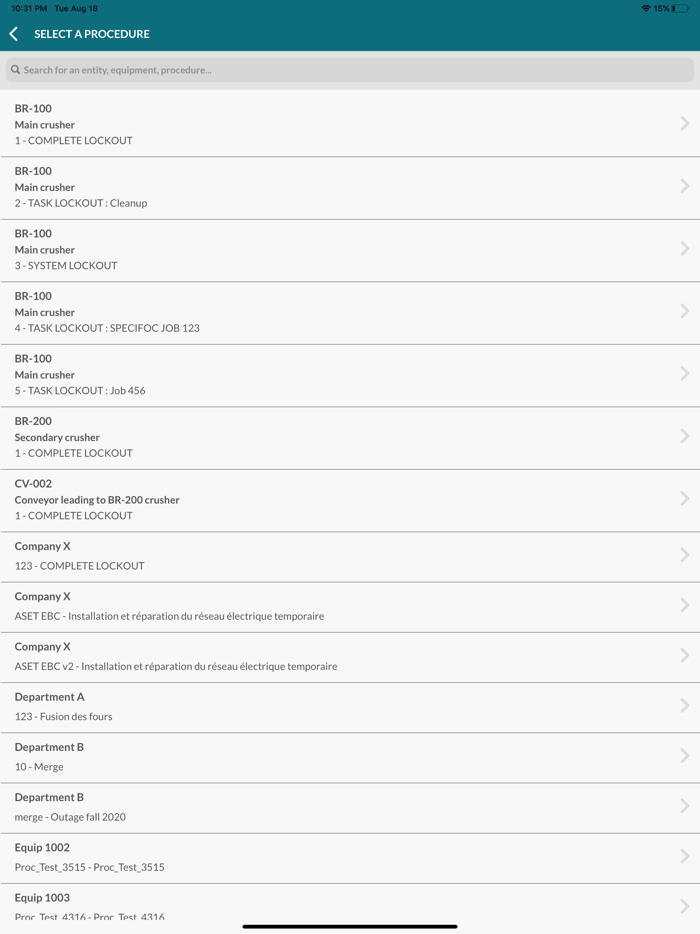
Task: Tap the back arrow to exit procedure selection
Action: click(13, 33)
